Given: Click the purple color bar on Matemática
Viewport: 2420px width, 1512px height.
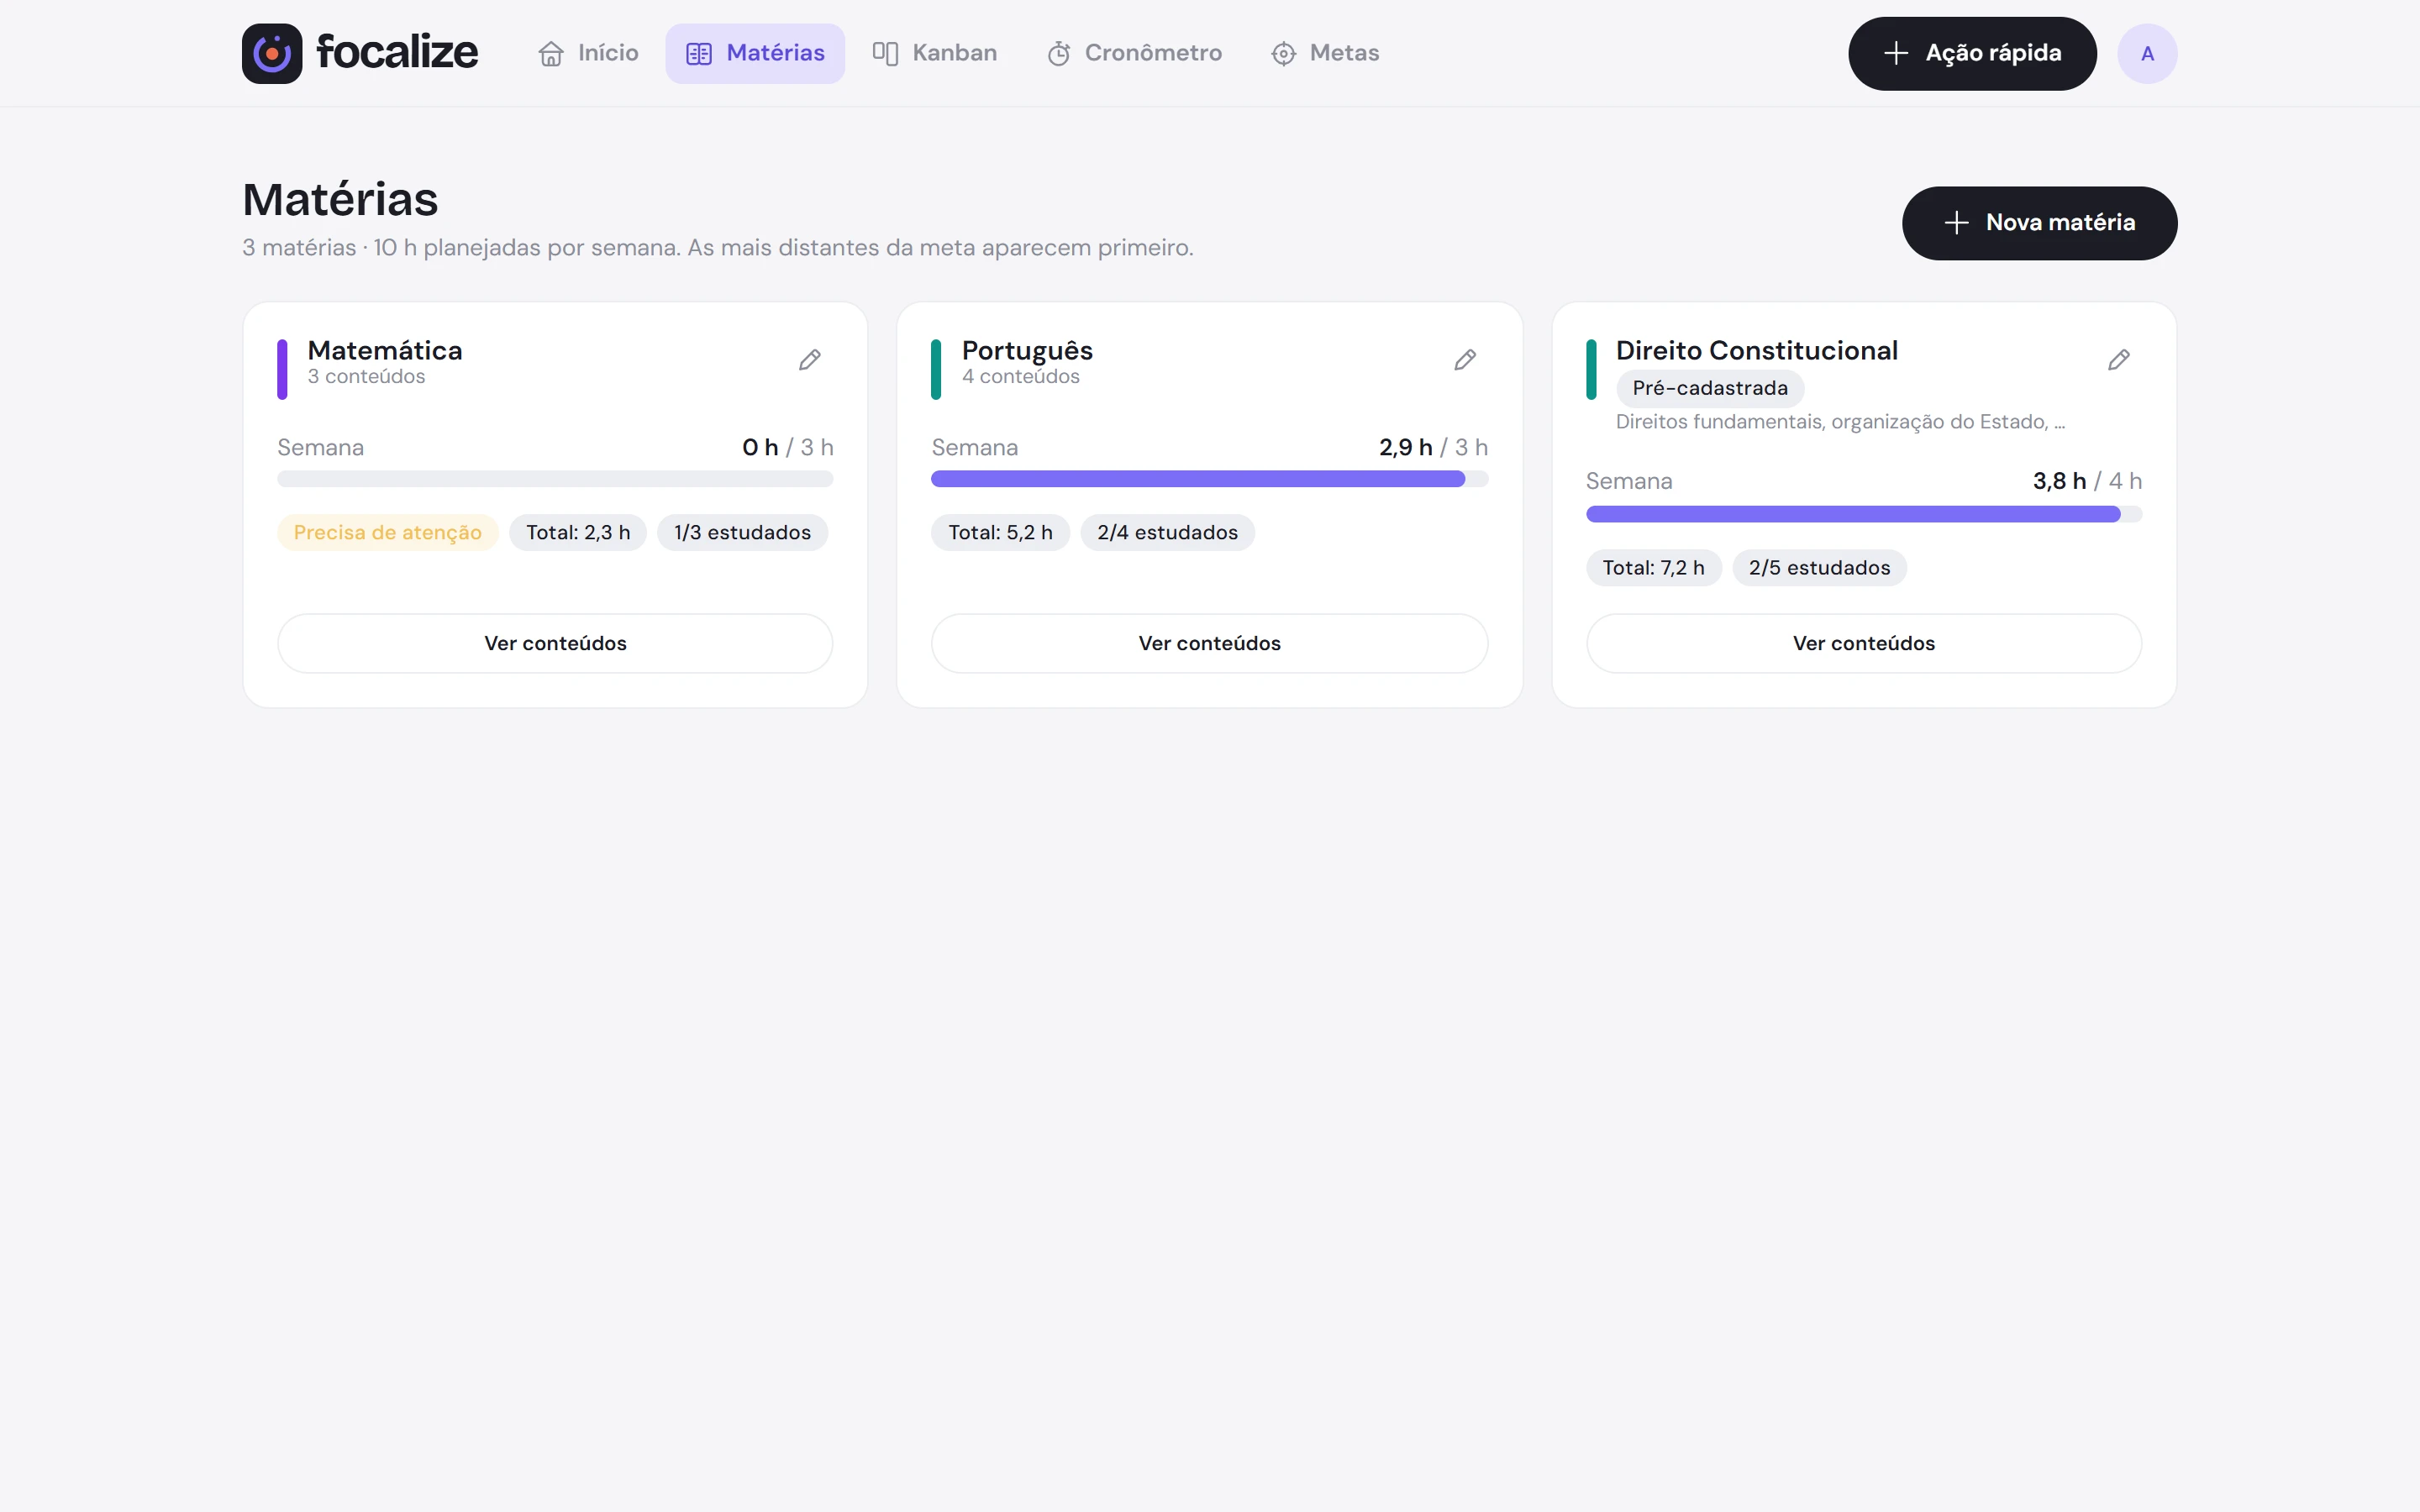Looking at the screenshot, I should [282, 369].
